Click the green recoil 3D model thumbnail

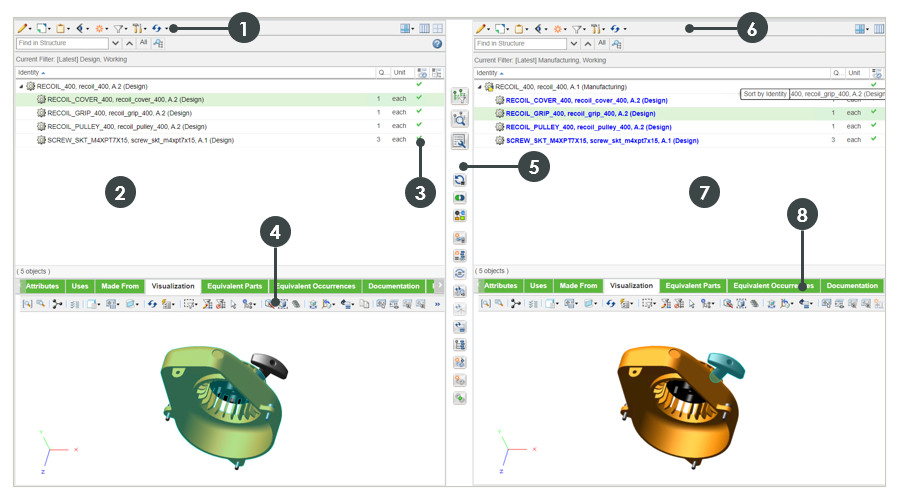(x=225, y=407)
